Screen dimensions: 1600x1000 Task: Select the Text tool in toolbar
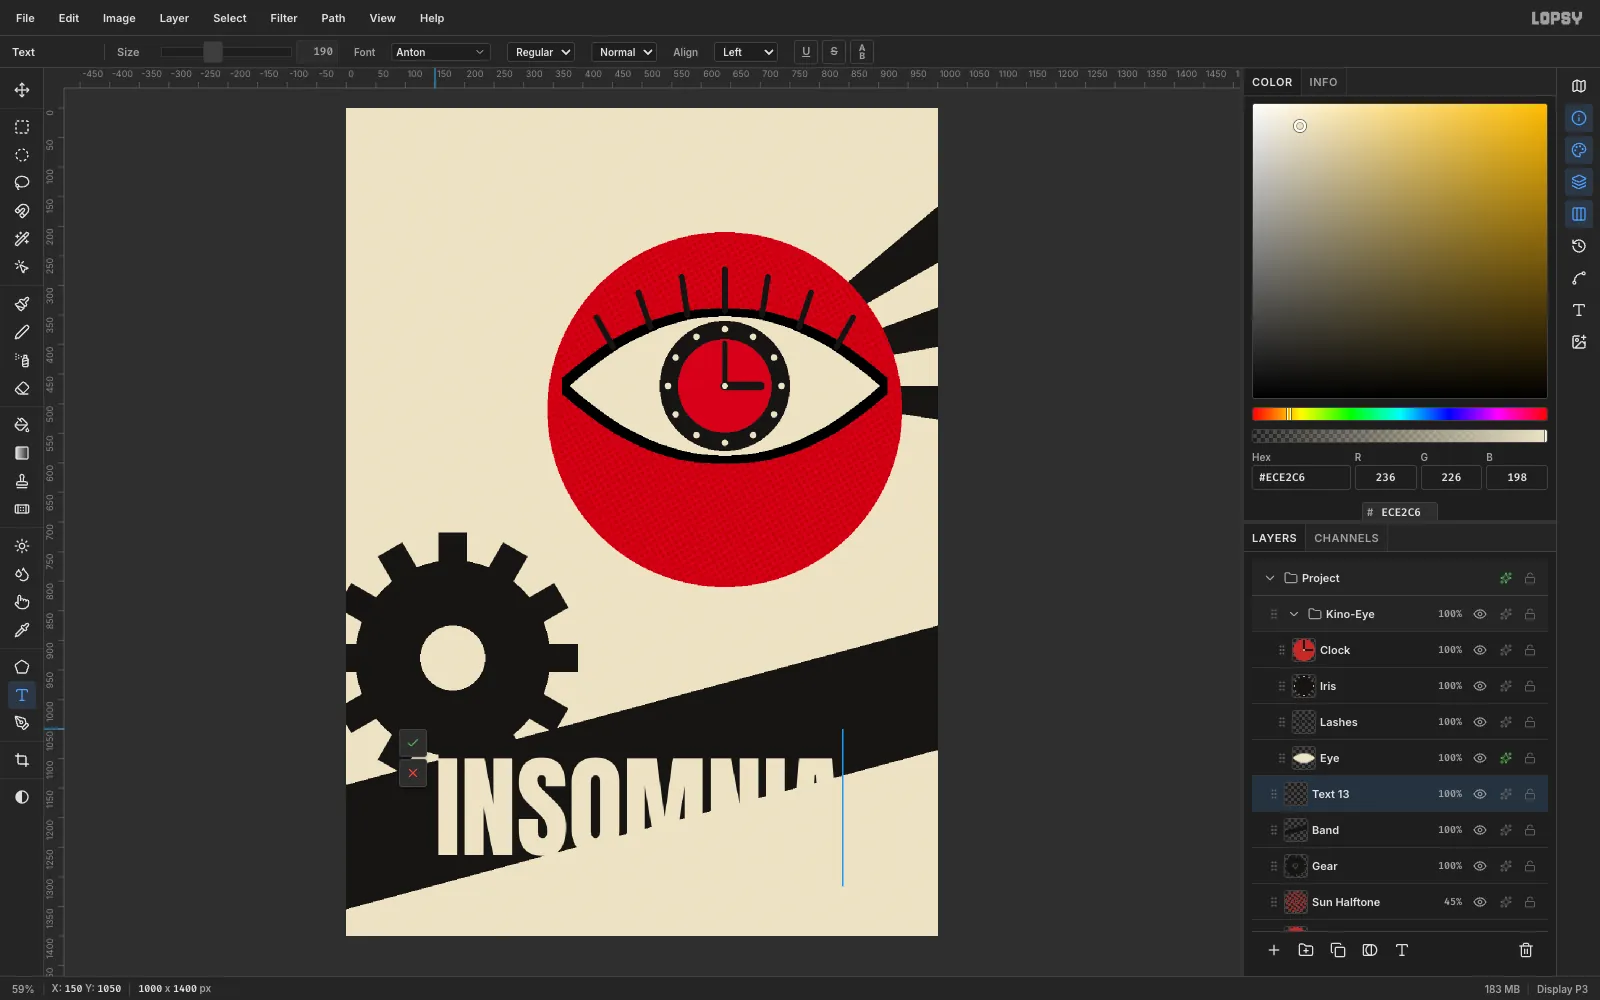pyautogui.click(x=22, y=695)
